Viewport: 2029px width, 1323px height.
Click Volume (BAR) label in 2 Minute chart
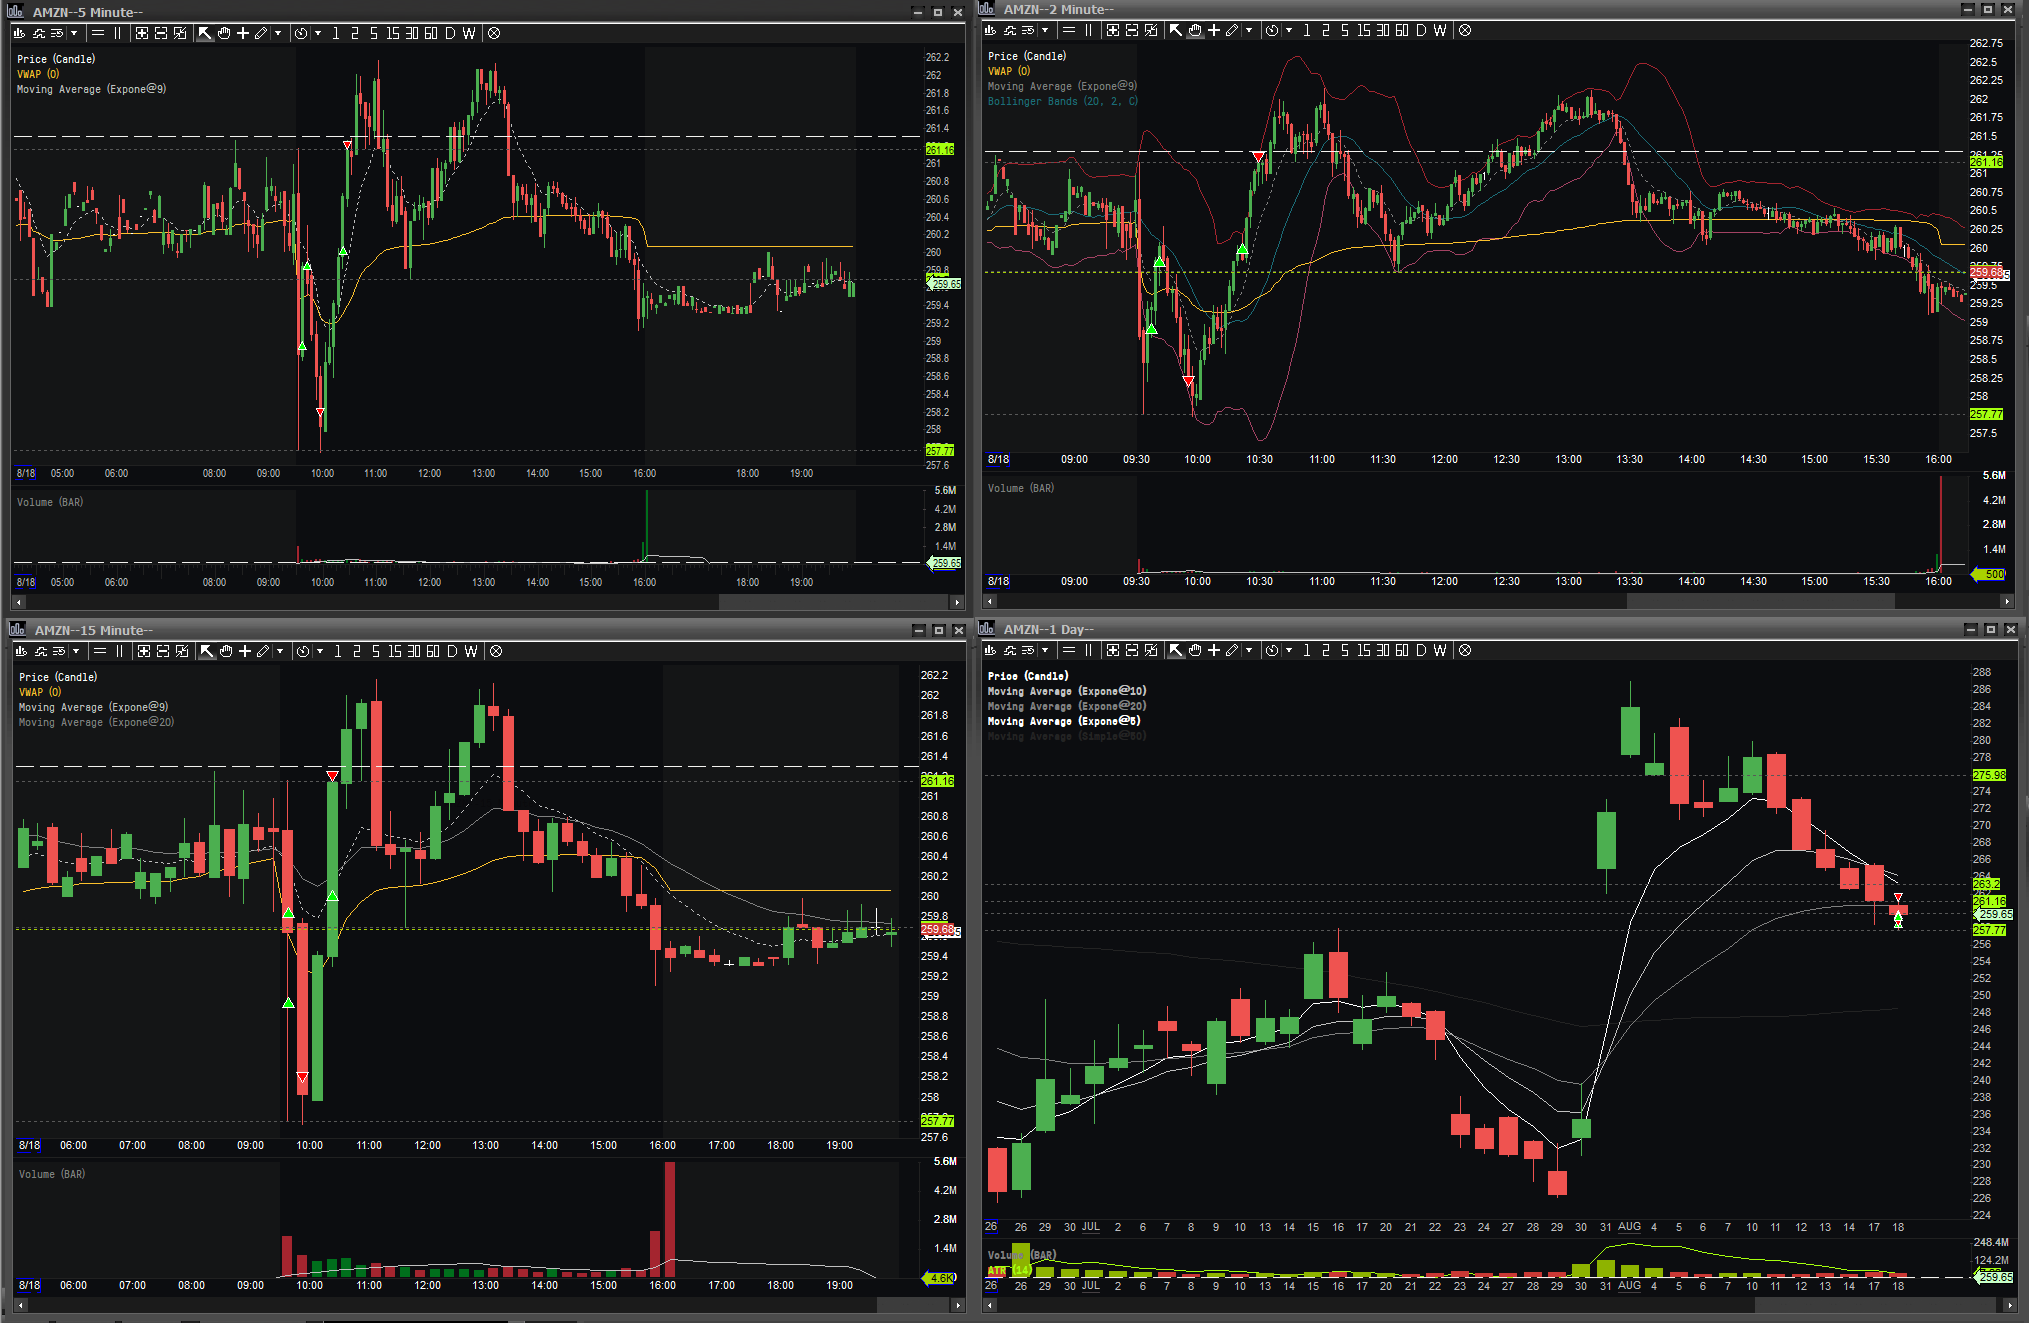[1021, 488]
